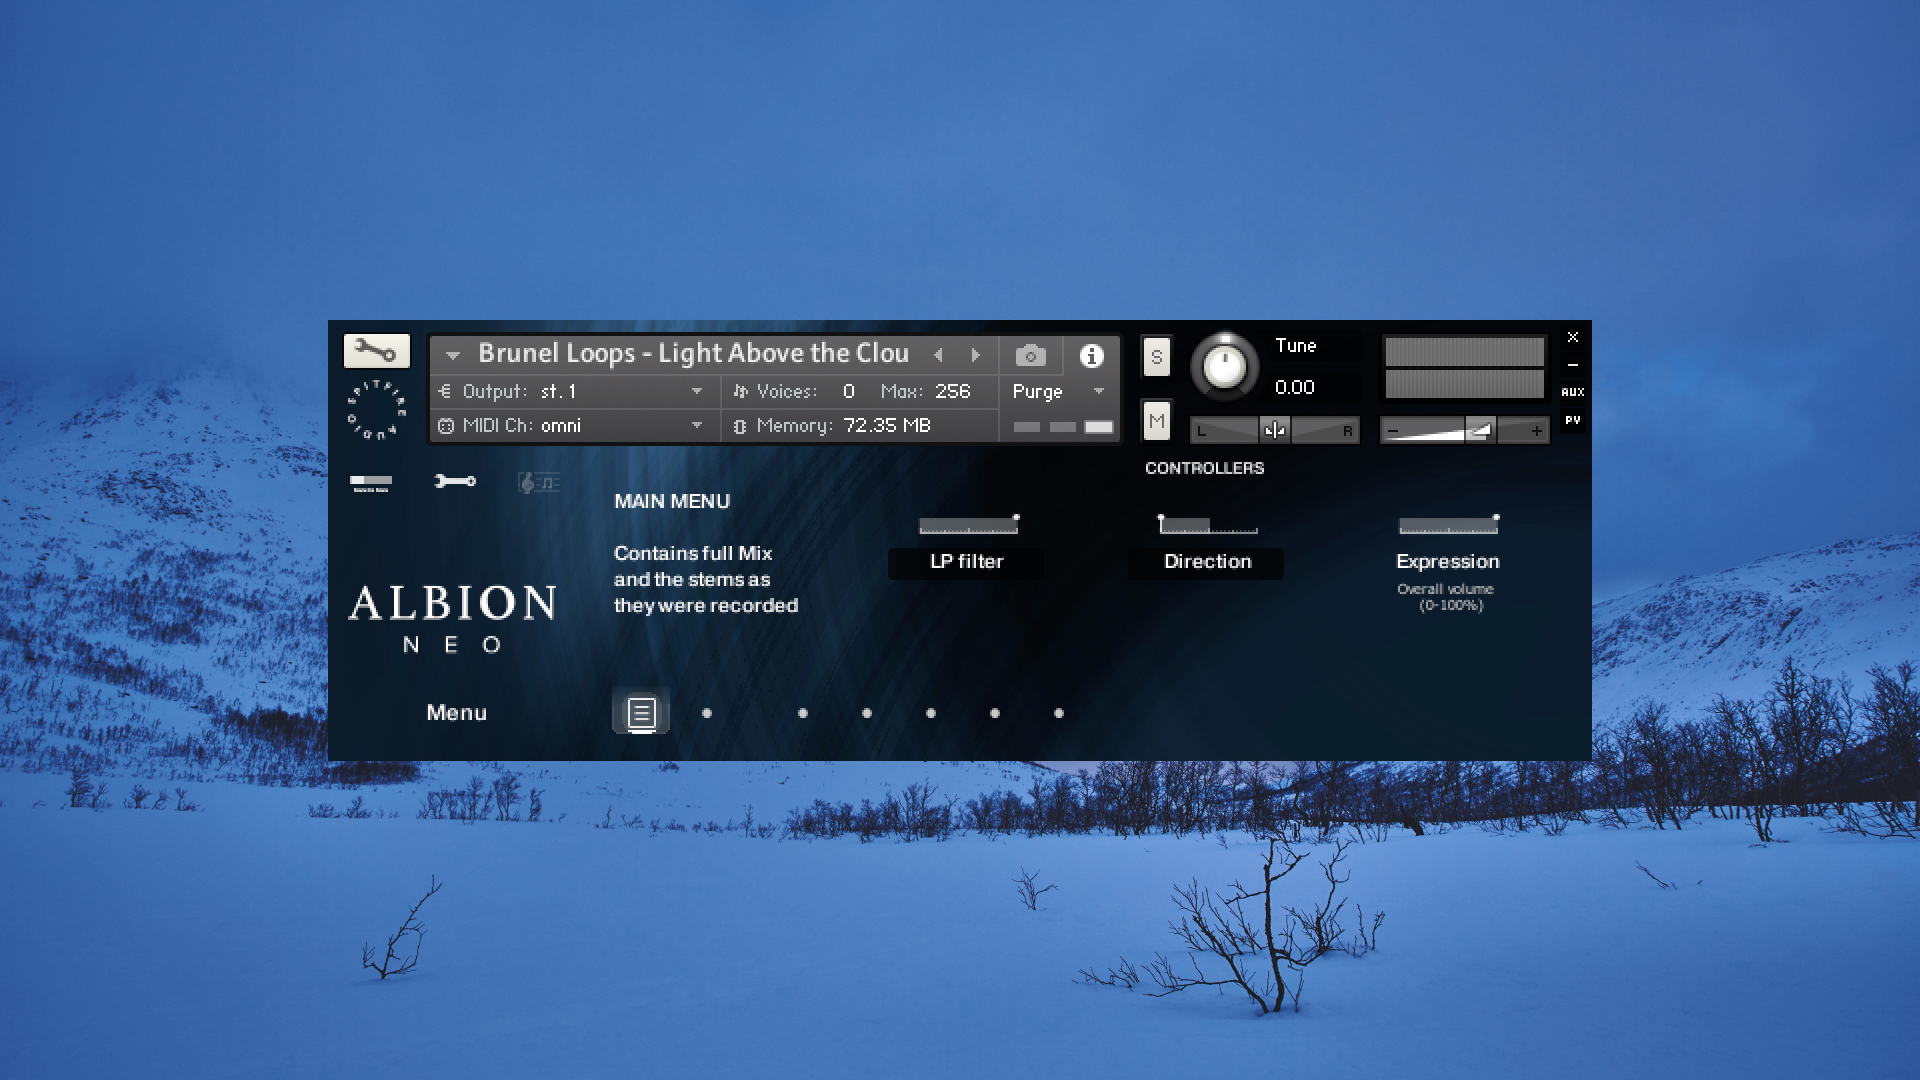Click the output routing icon beside Output
This screenshot has width=1920, height=1080.
coord(445,391)
